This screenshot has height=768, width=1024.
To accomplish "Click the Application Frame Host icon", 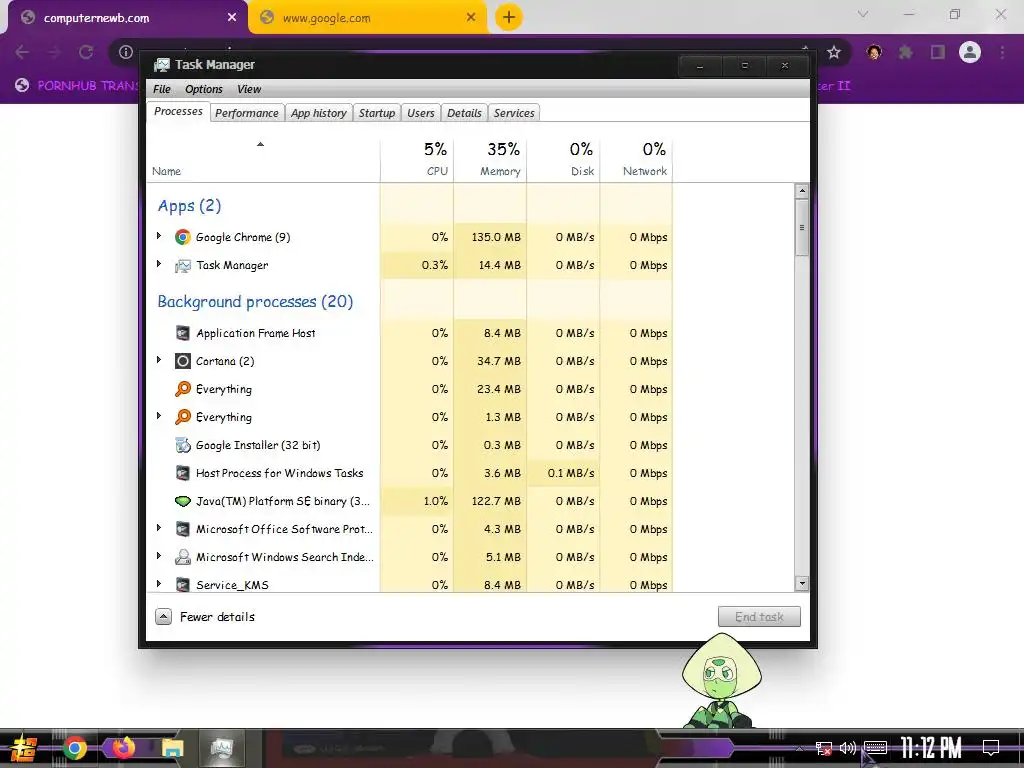I will click(x=183, y=333).
